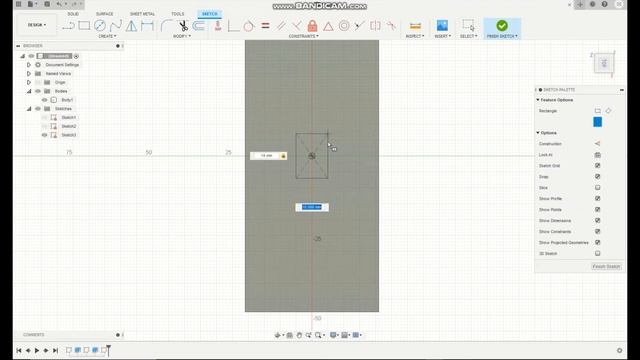Apply Collinear constraint
This screenshot has height=360, width=640.
pos(359,26)
